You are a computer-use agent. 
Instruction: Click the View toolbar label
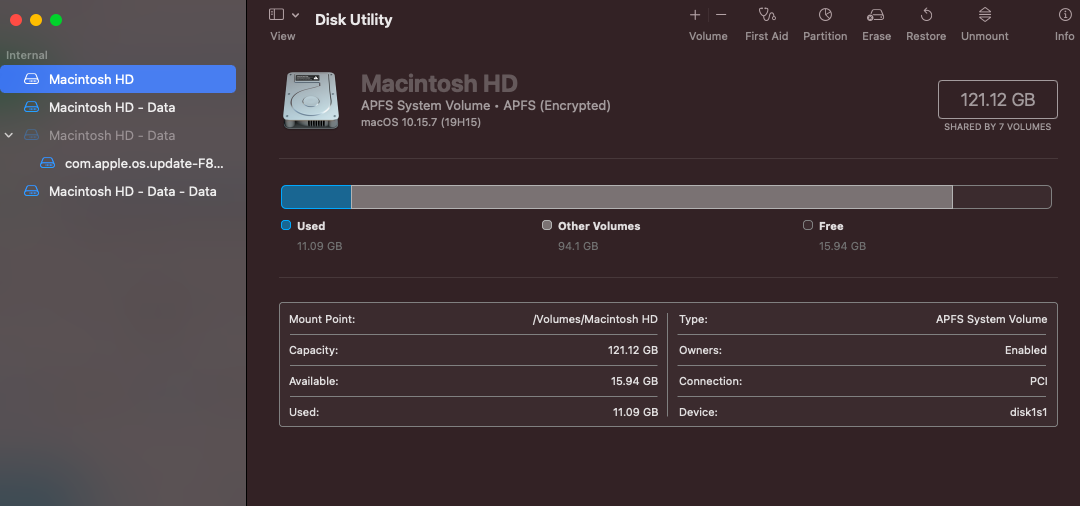click(282, 36)
